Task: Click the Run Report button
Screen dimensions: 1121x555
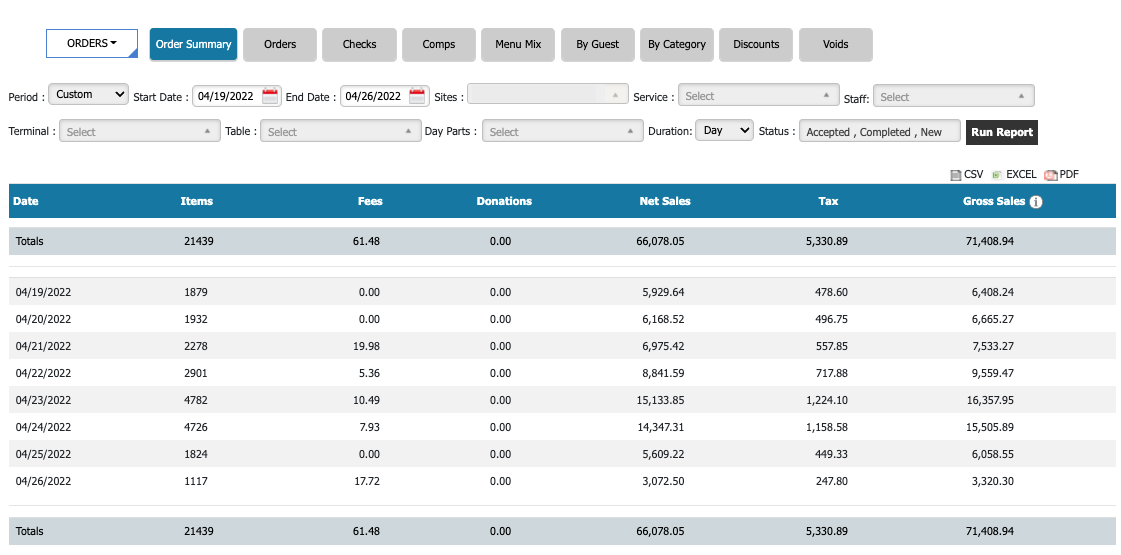Action: (1002, 132)
